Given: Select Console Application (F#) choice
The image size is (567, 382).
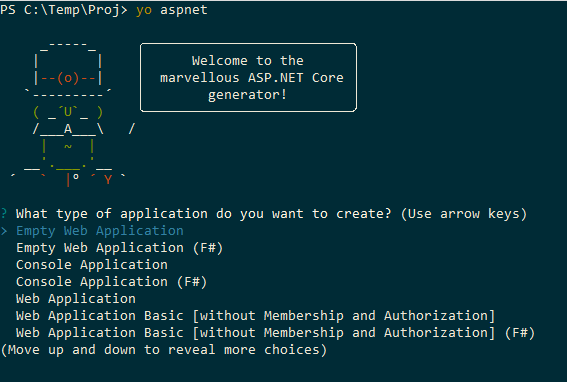Looking at the screenshot, I should point(111,282).
